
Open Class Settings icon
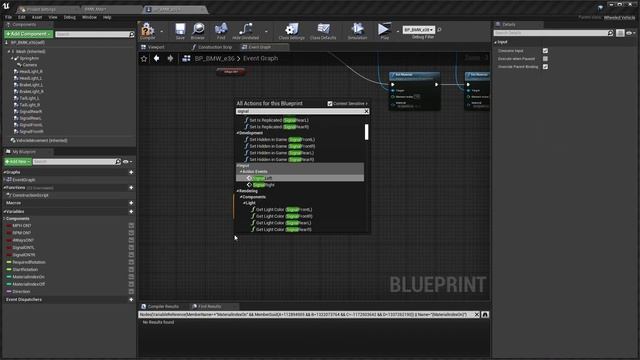tap(291, 29)
